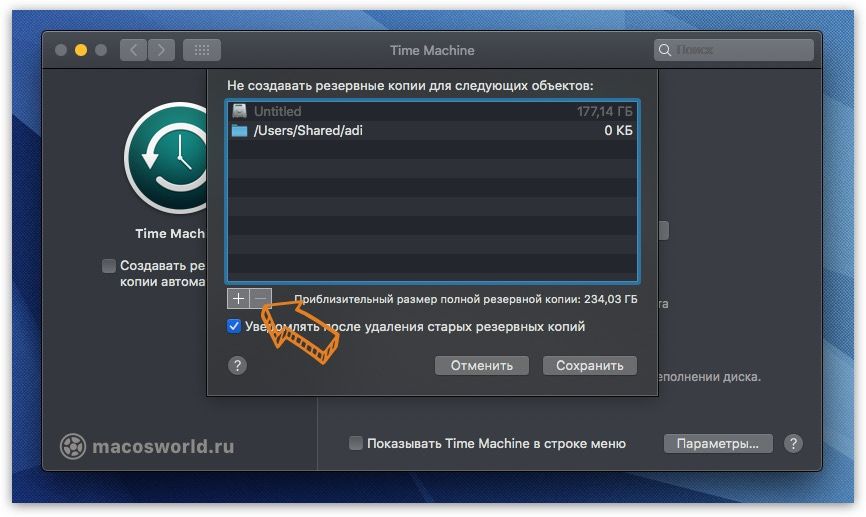Click the folder icon of /Users/Shared/adi

(239, 130)
